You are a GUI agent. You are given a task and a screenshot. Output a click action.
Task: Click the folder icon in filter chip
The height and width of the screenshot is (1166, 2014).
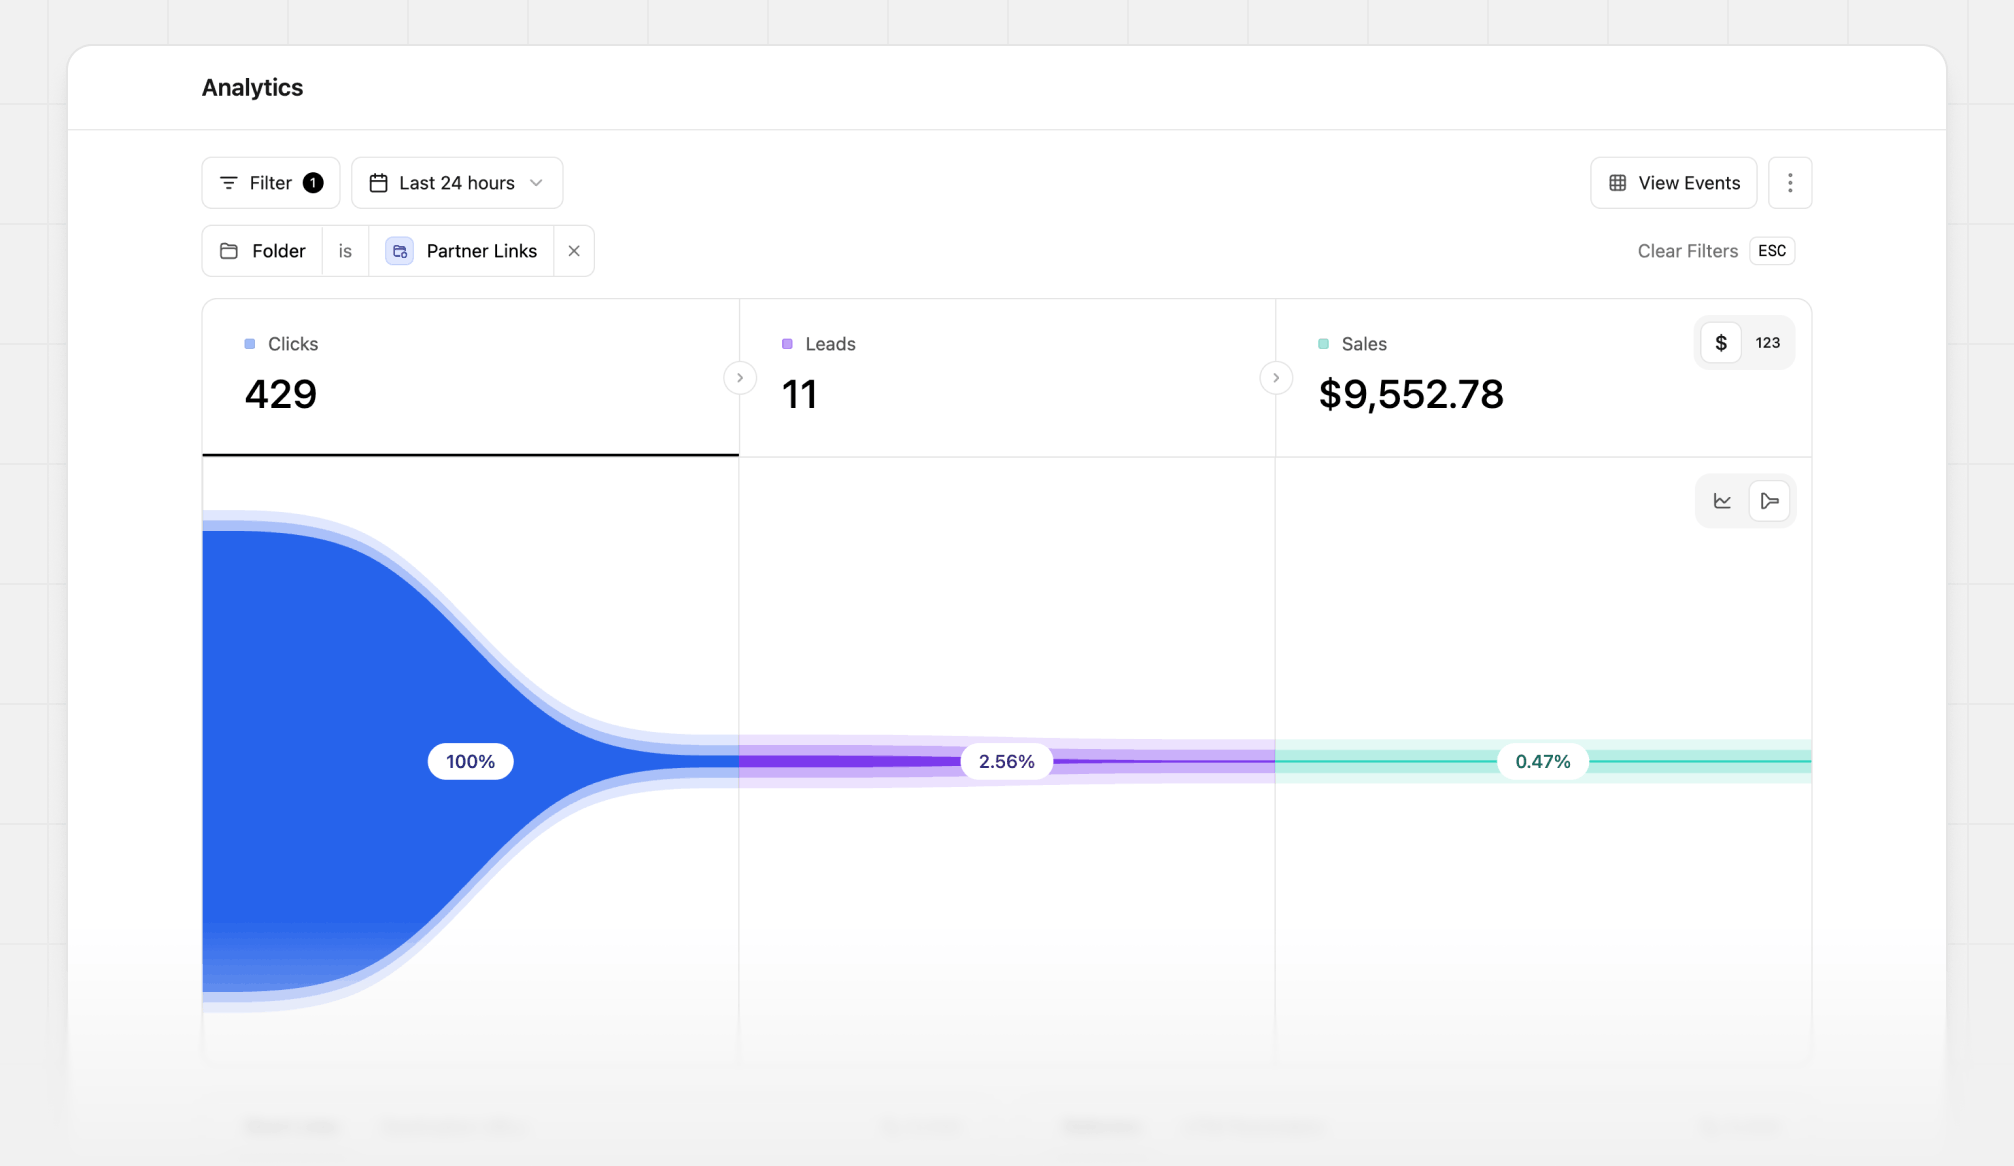tap(229, 251)
